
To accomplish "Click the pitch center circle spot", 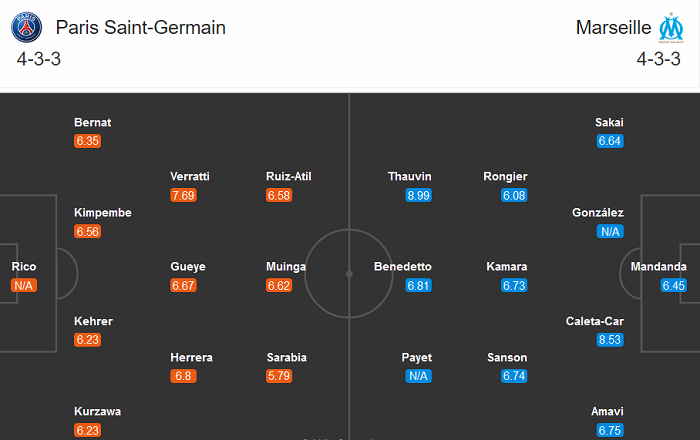I will [350, 272].
